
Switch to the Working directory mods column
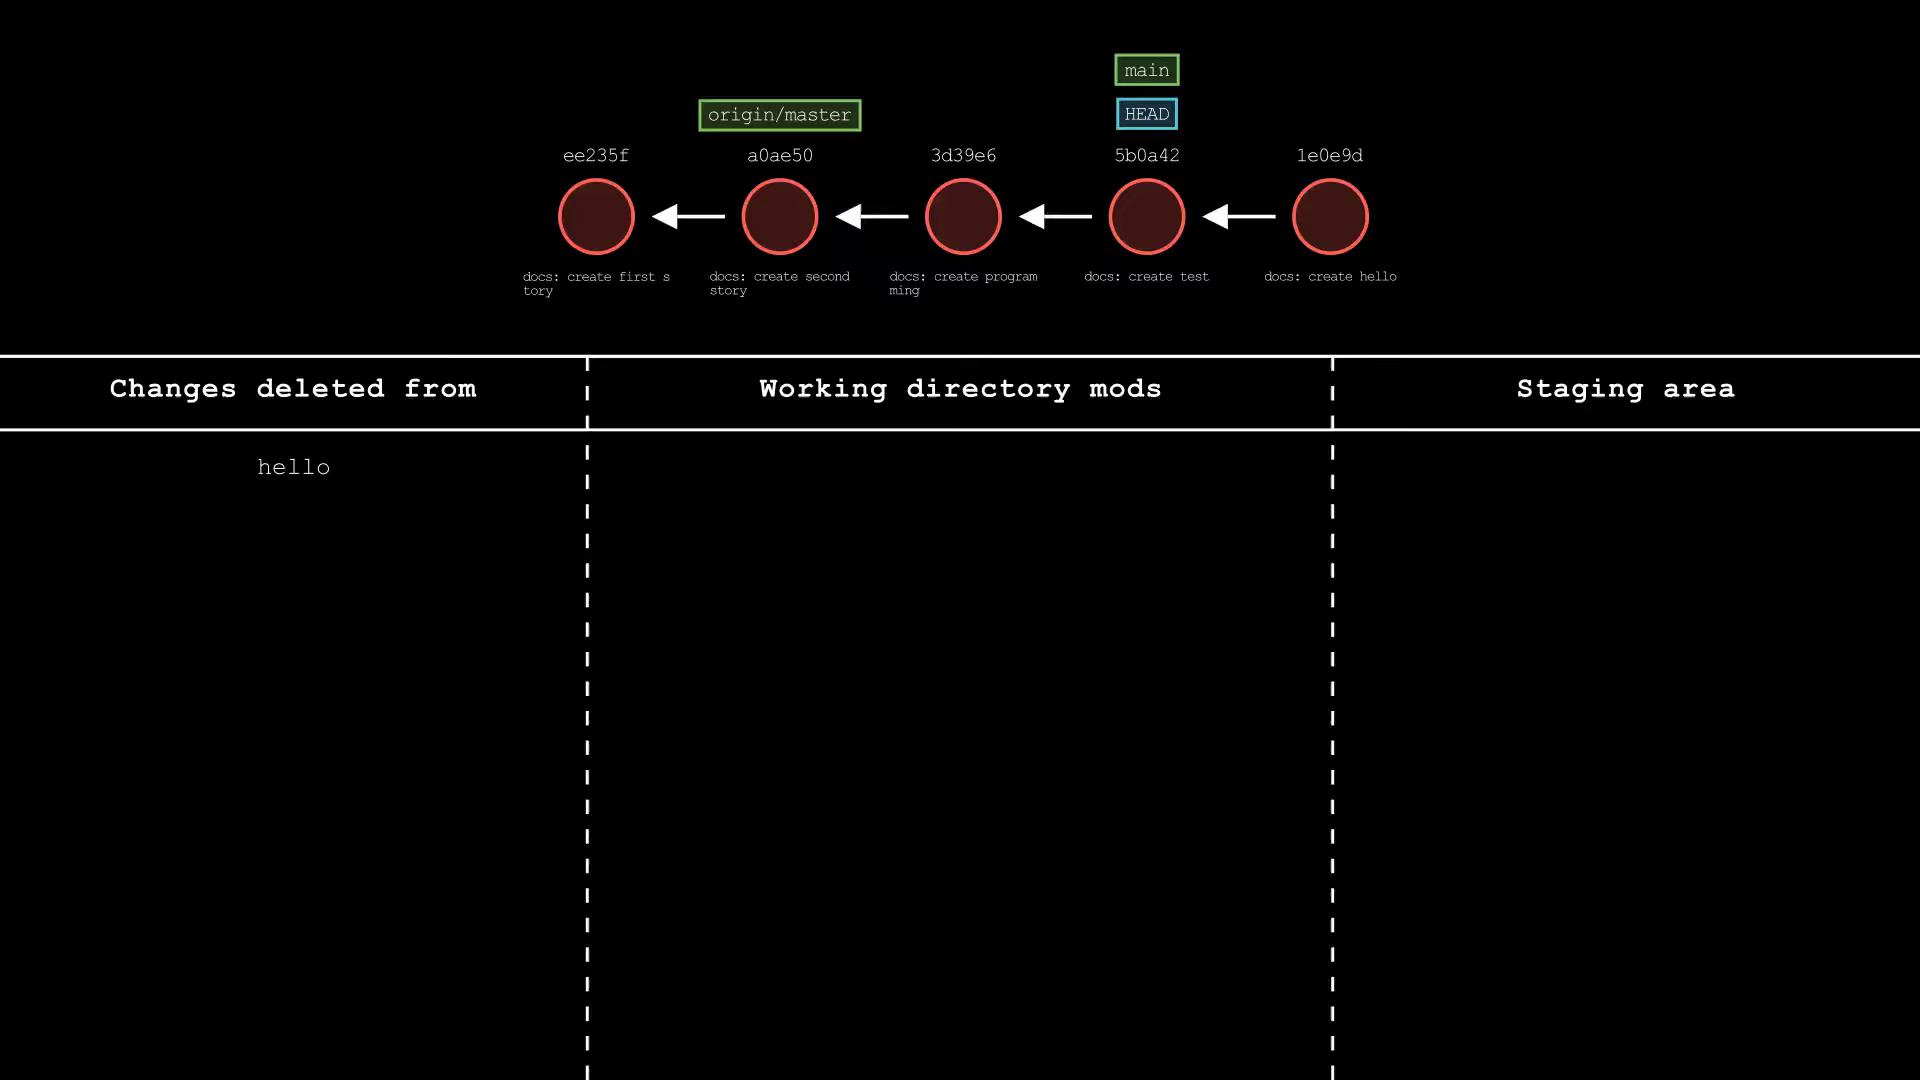click(x=960, y=389)
